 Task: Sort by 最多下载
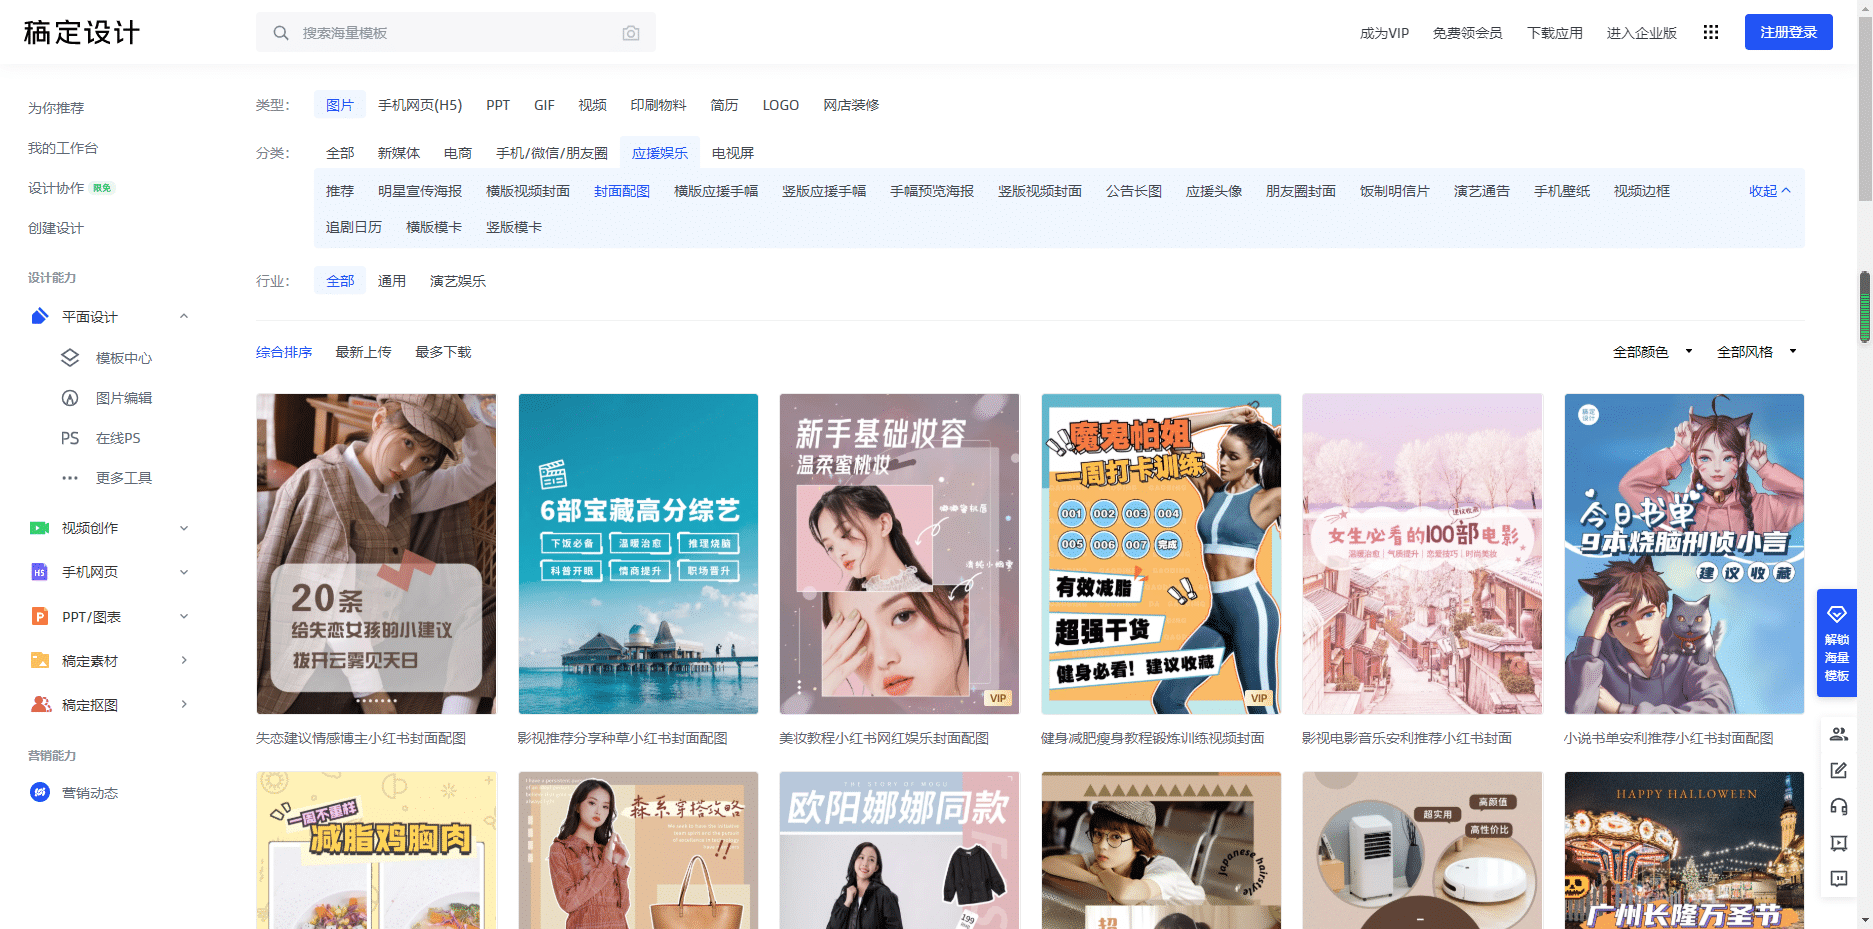click(x=443, y=352)
